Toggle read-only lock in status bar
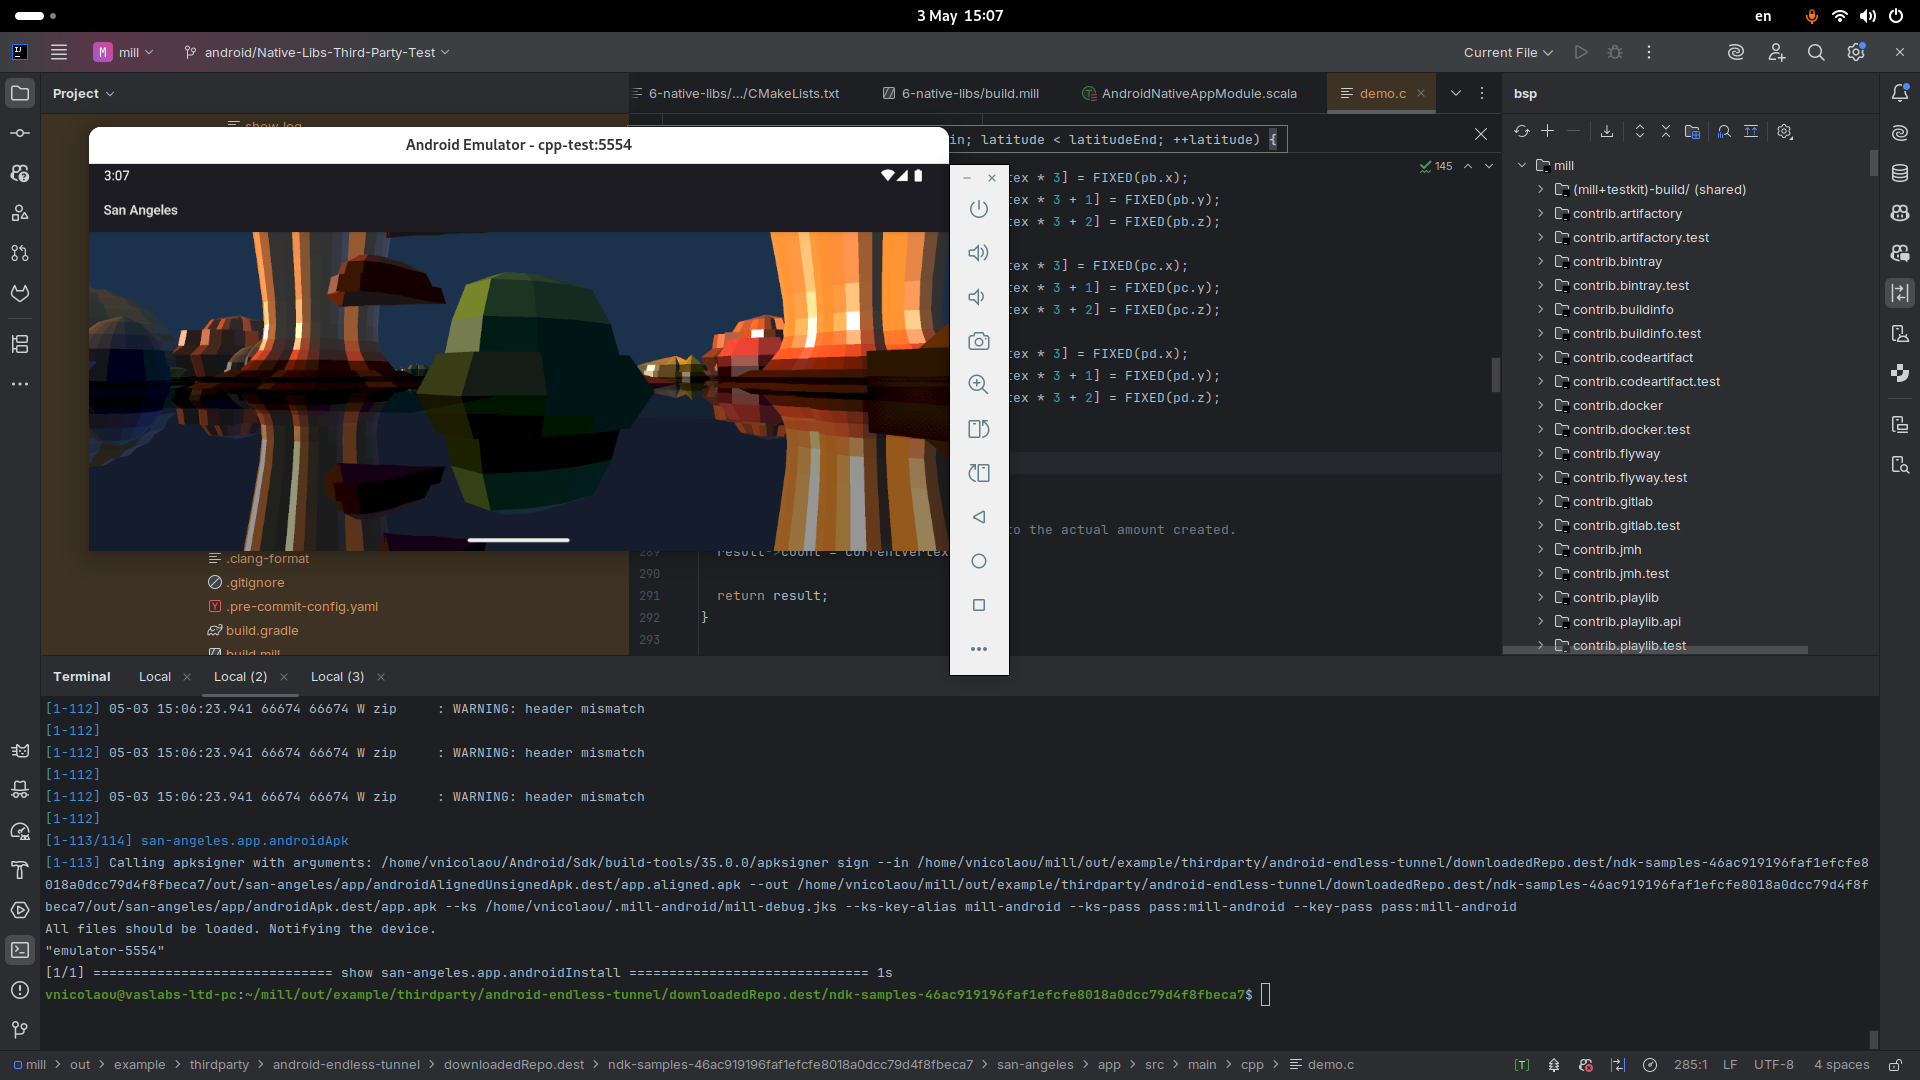This screenshot has width=1920, height=1080. pos(1895,1065)
